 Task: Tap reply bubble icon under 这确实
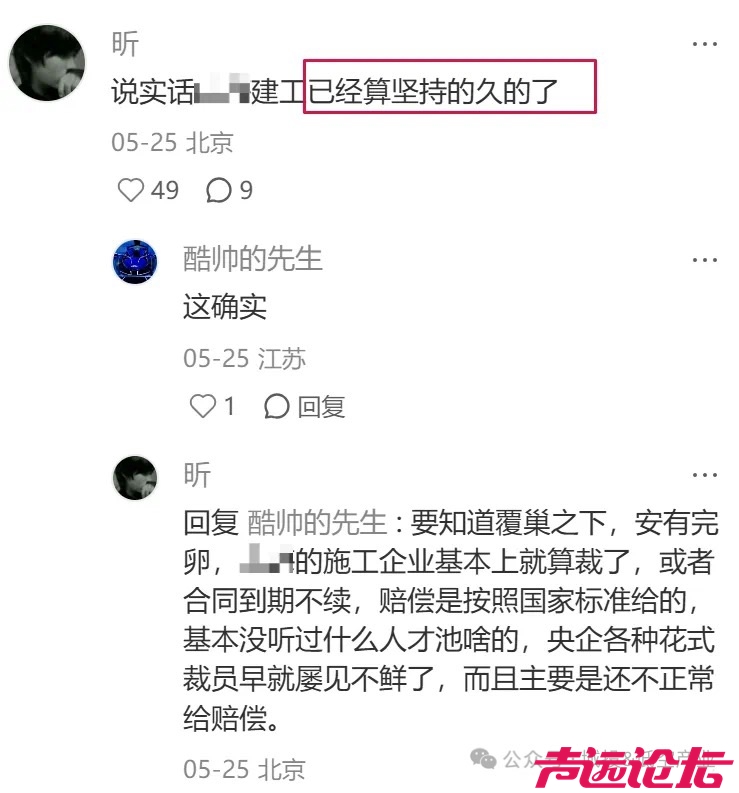coord(277,406)
